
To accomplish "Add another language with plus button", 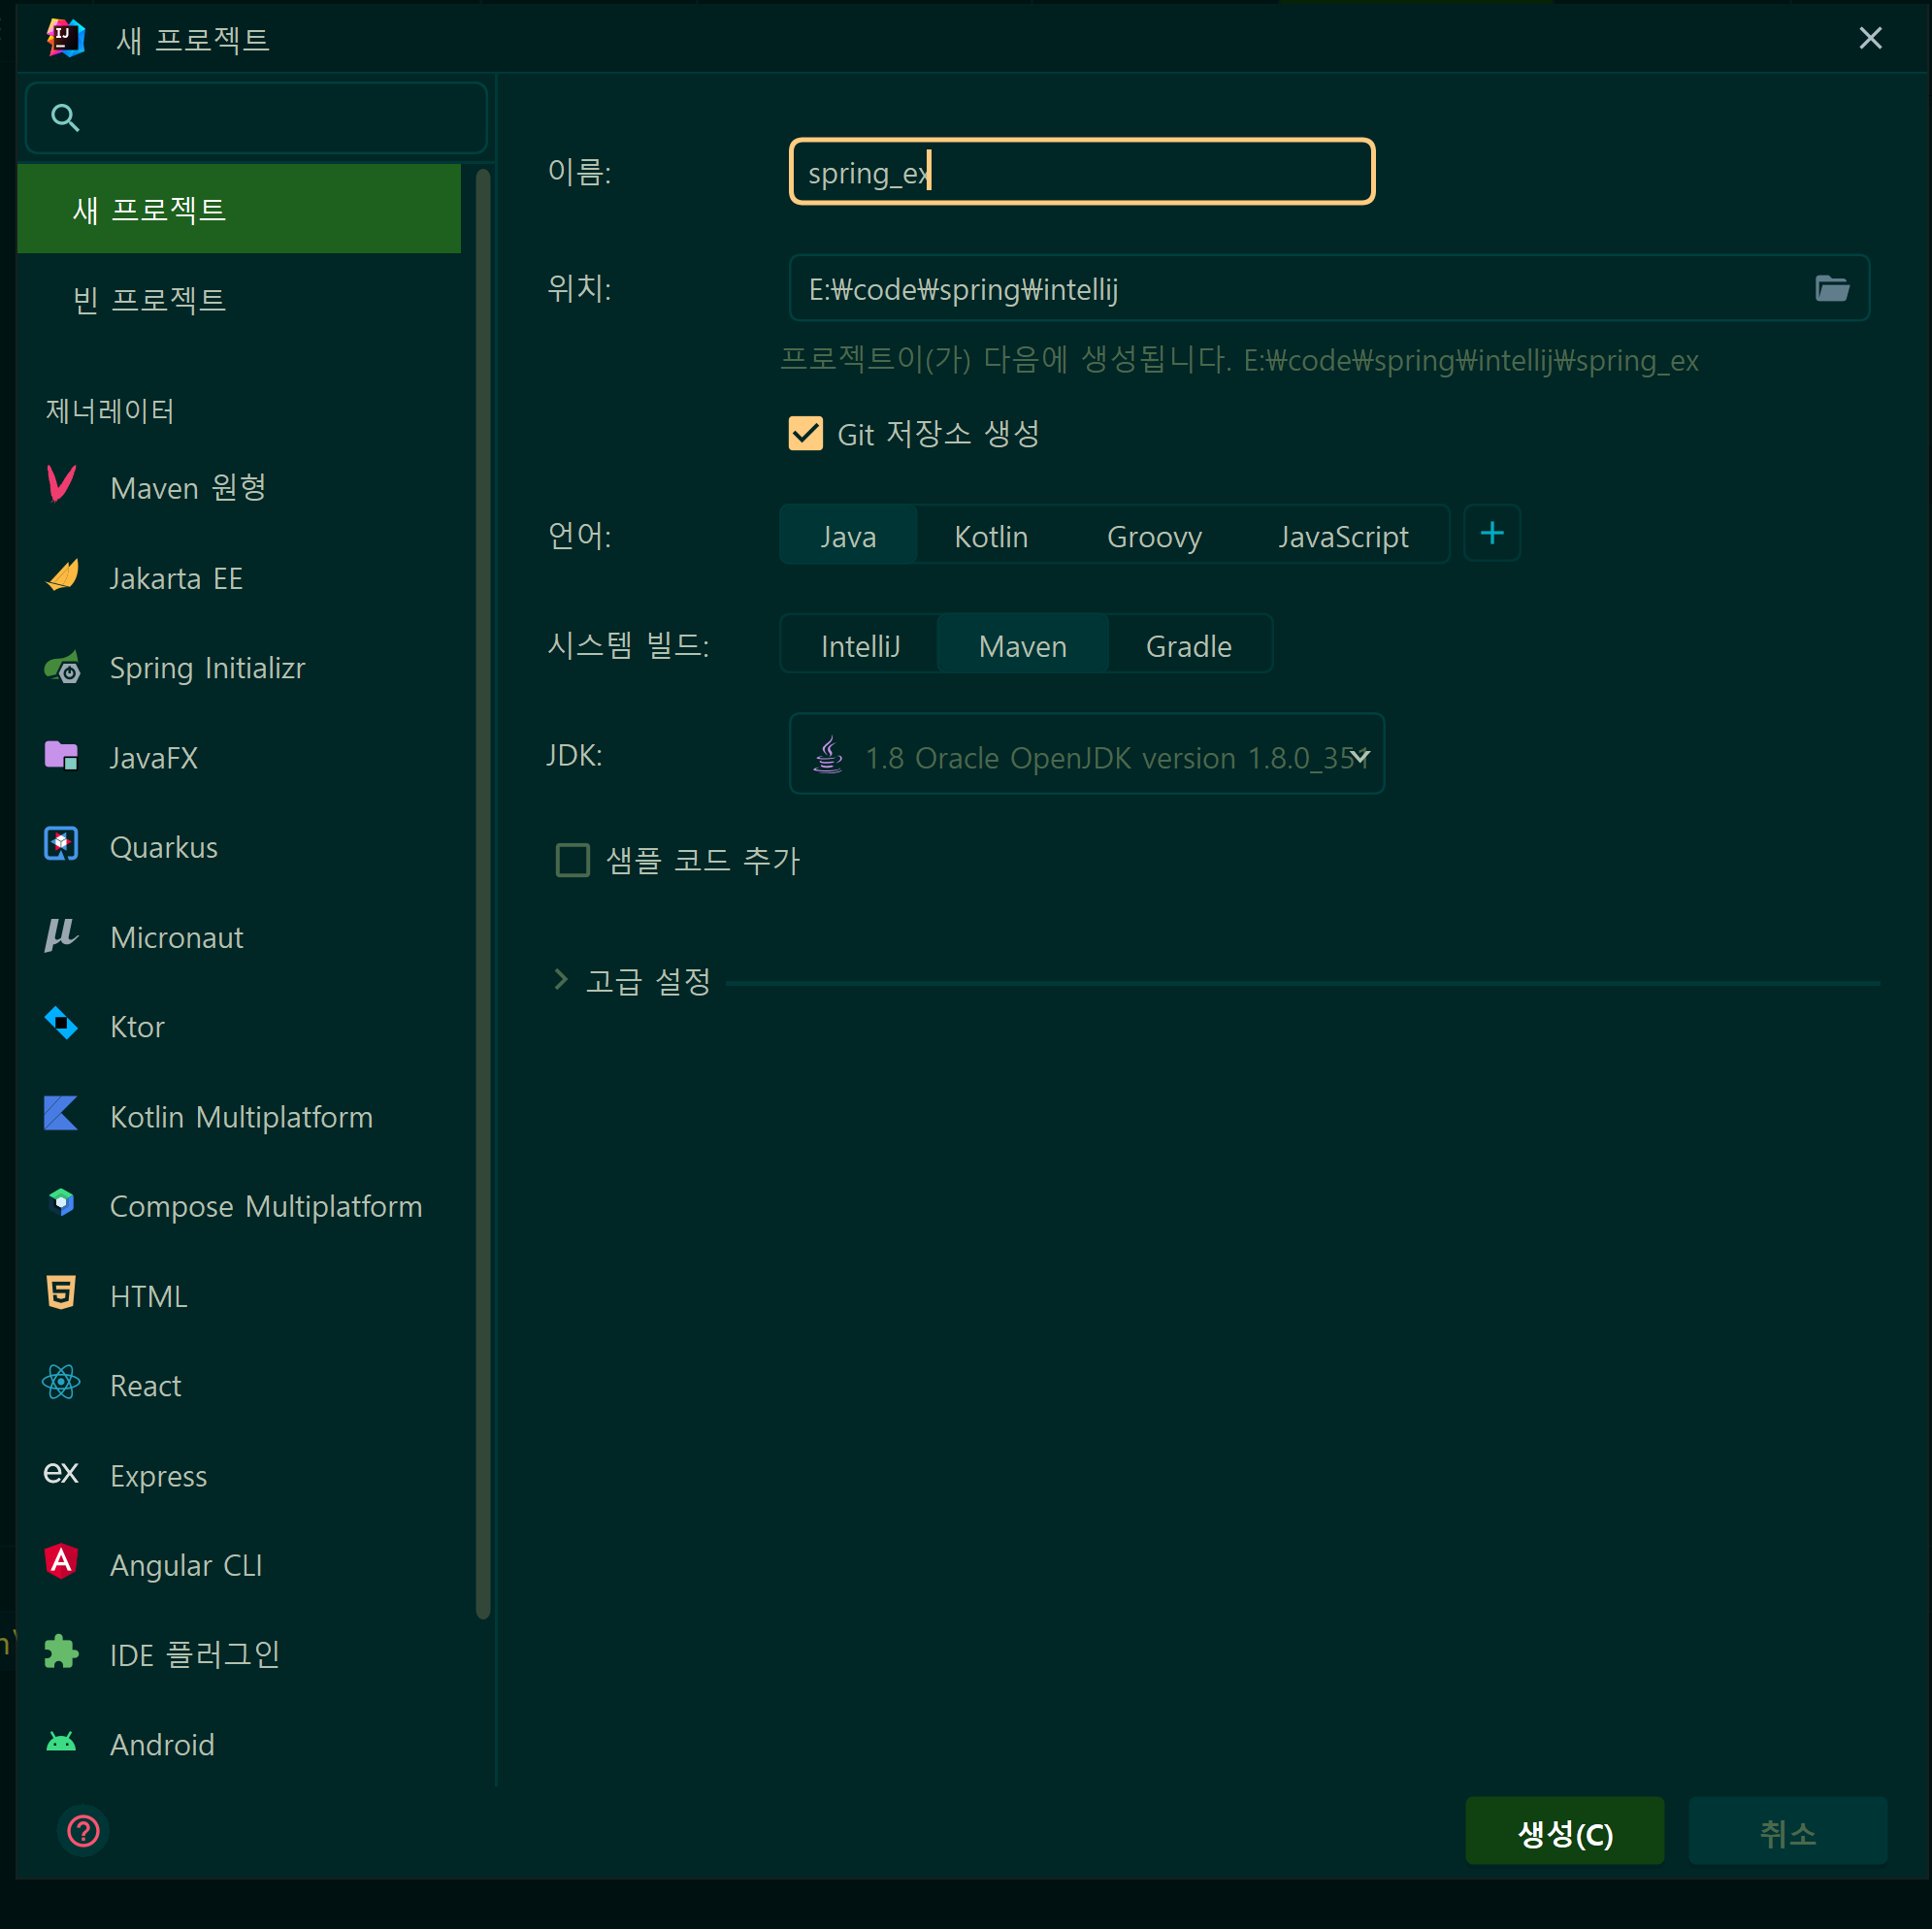I will 1492,534.
